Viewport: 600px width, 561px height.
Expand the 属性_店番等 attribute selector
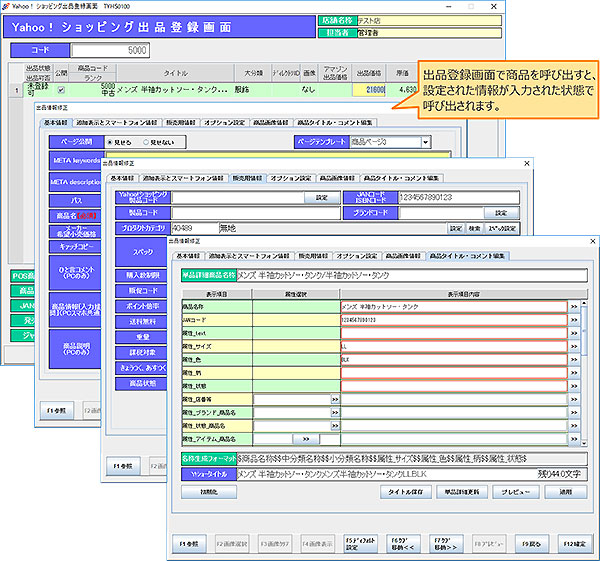pos(335,398)
